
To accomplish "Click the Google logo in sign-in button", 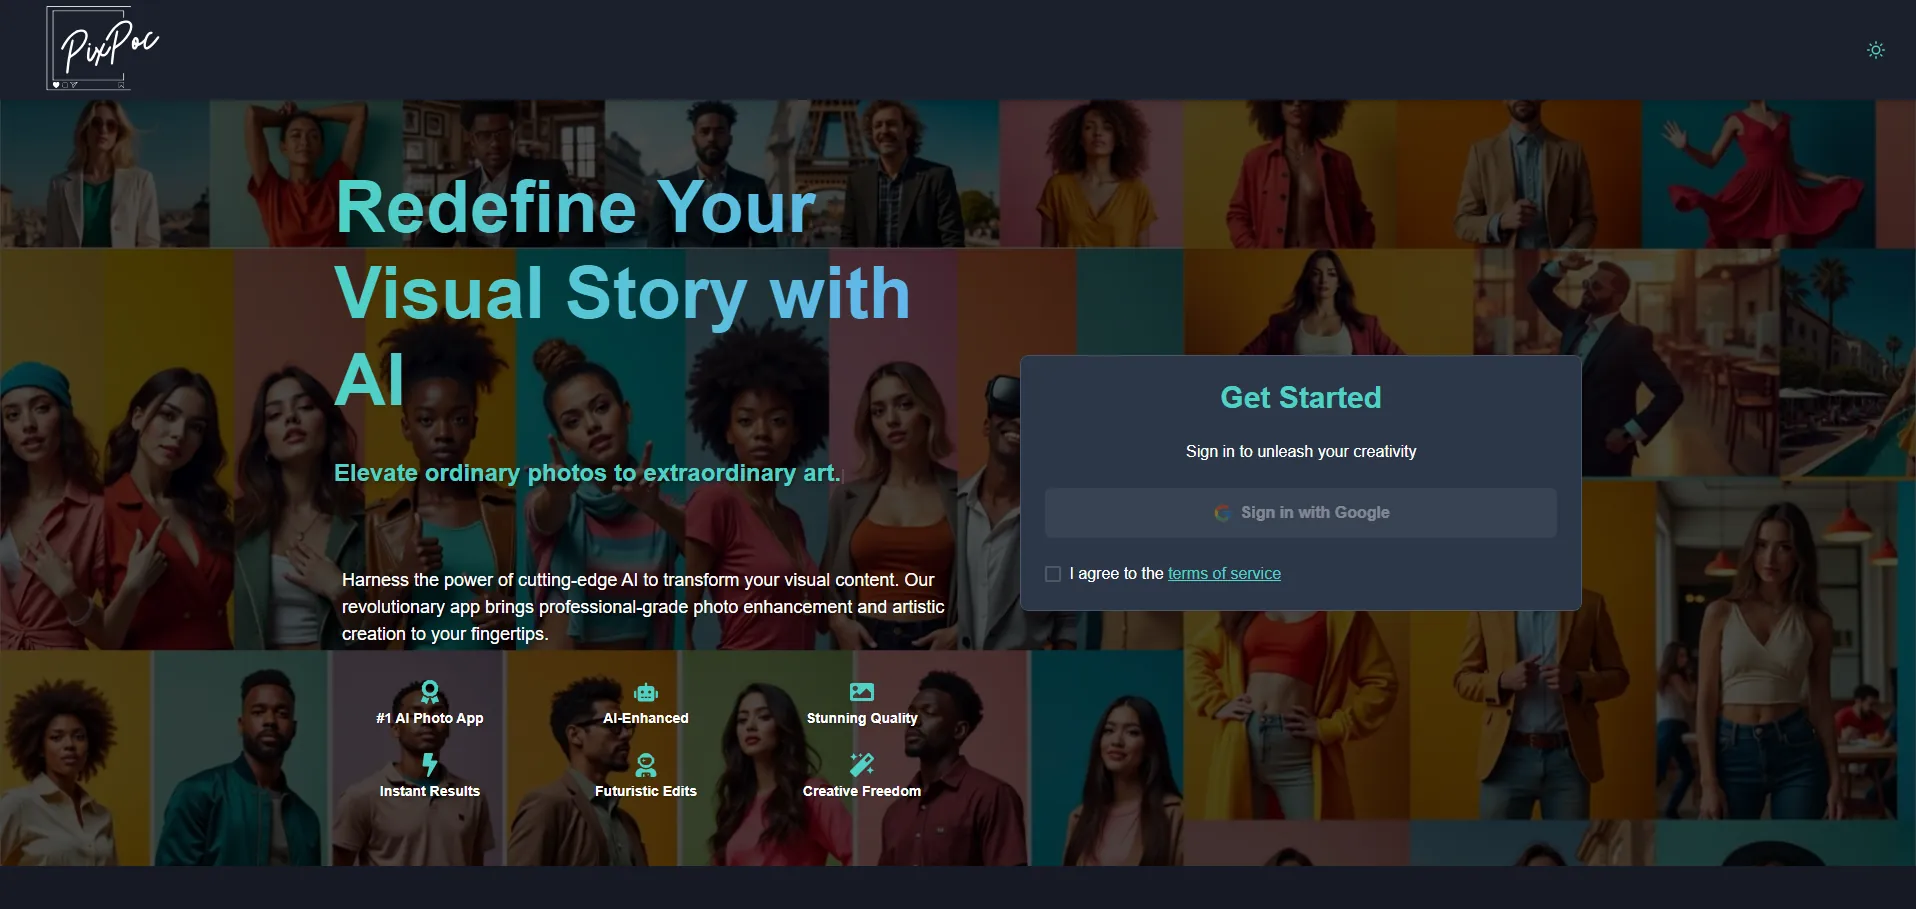I will [x=1222, y=513].
